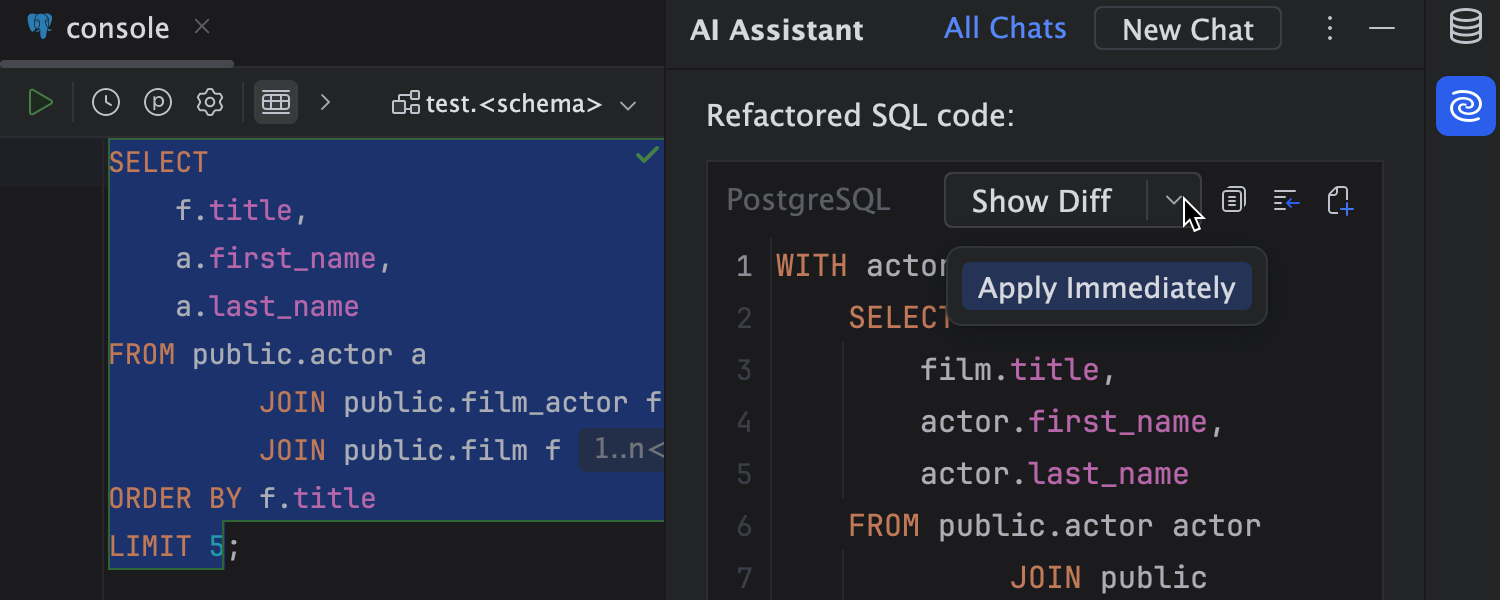
Task: Click 'actor.last_name' on snippet line 5
Action: tap(1055, 473)
